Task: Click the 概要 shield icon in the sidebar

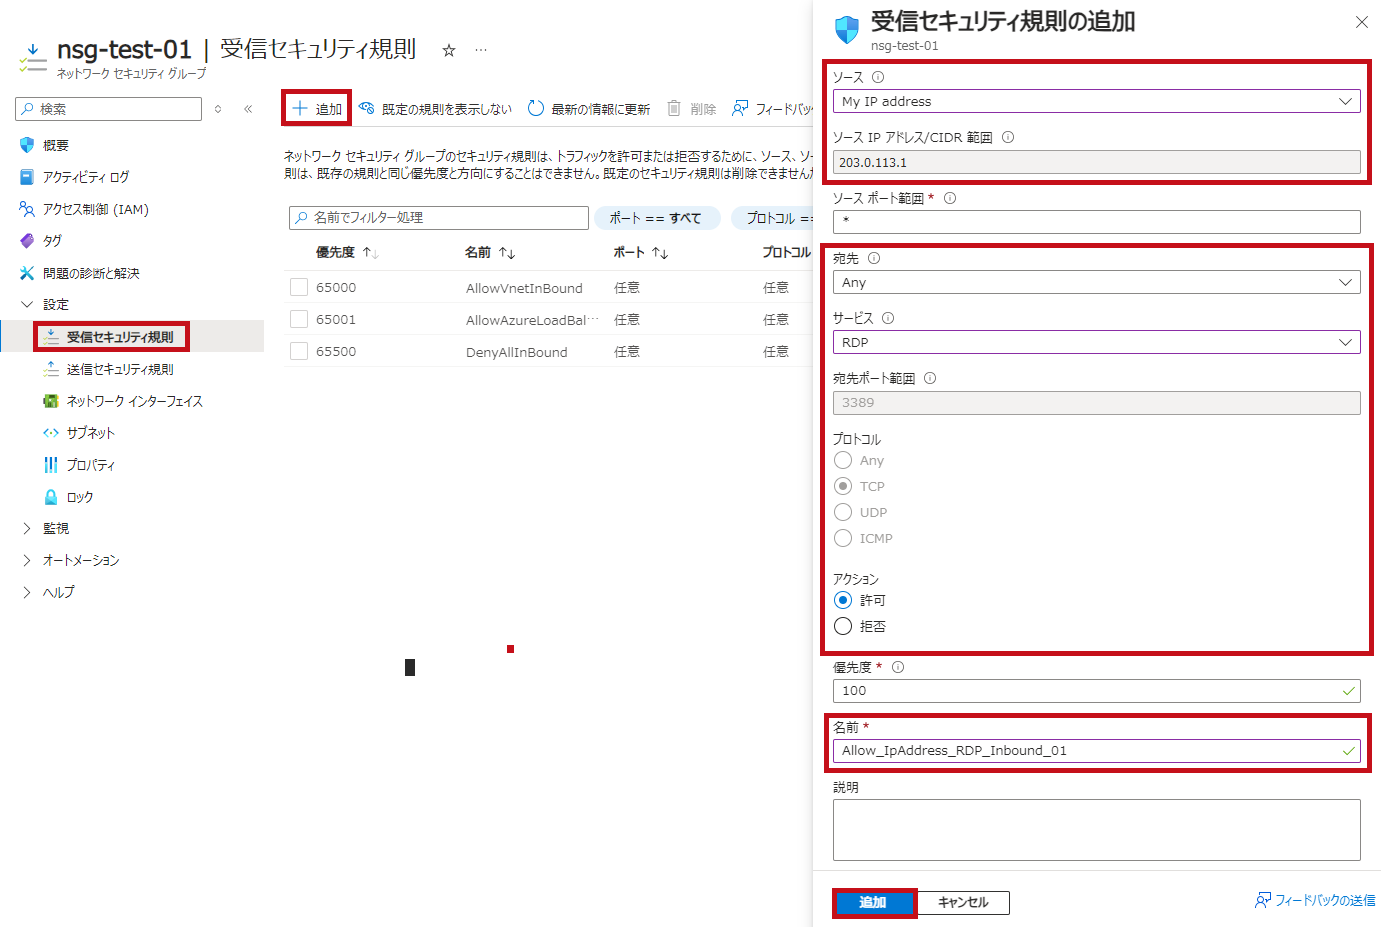Action: (x=27, y=145)
